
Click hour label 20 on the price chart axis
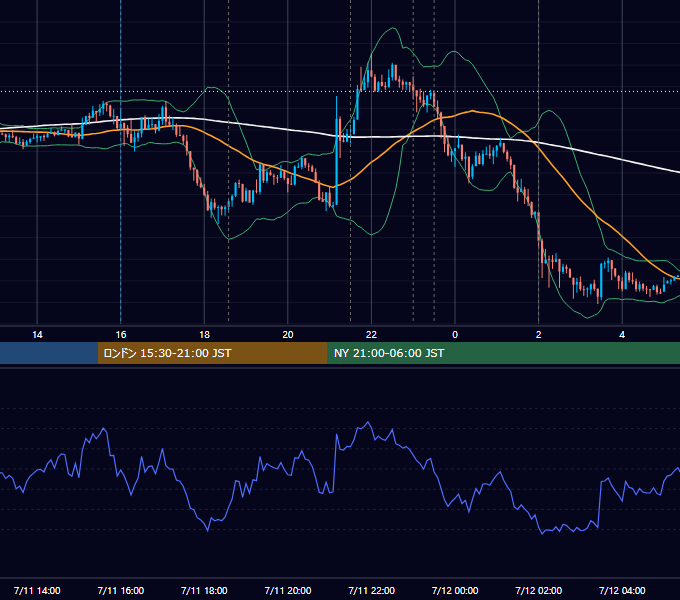coord(288,335)
